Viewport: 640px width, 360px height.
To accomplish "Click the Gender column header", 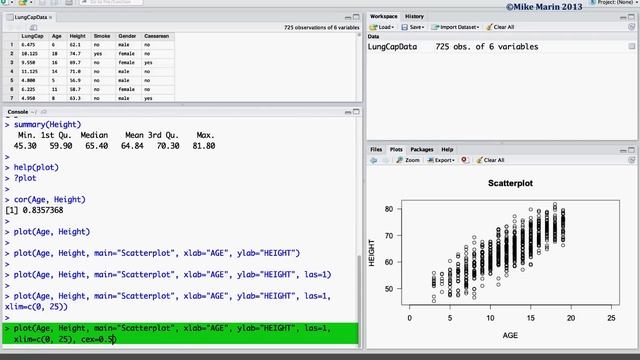I will 127,36.
